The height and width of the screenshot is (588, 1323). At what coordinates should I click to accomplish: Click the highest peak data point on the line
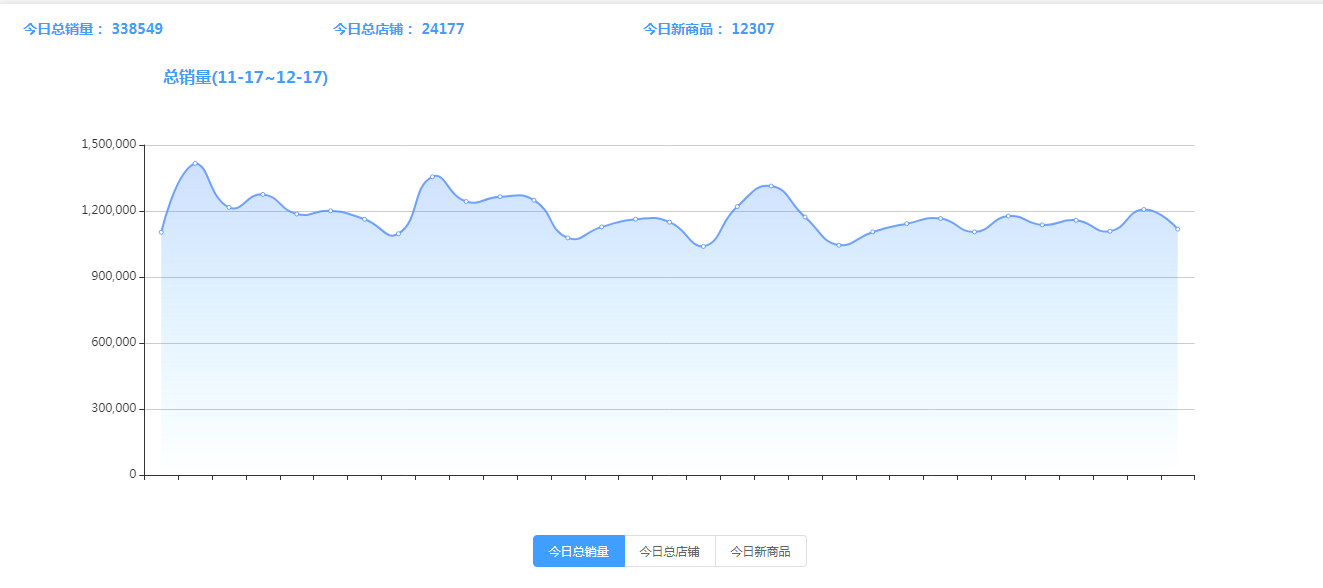coord(195,163)
